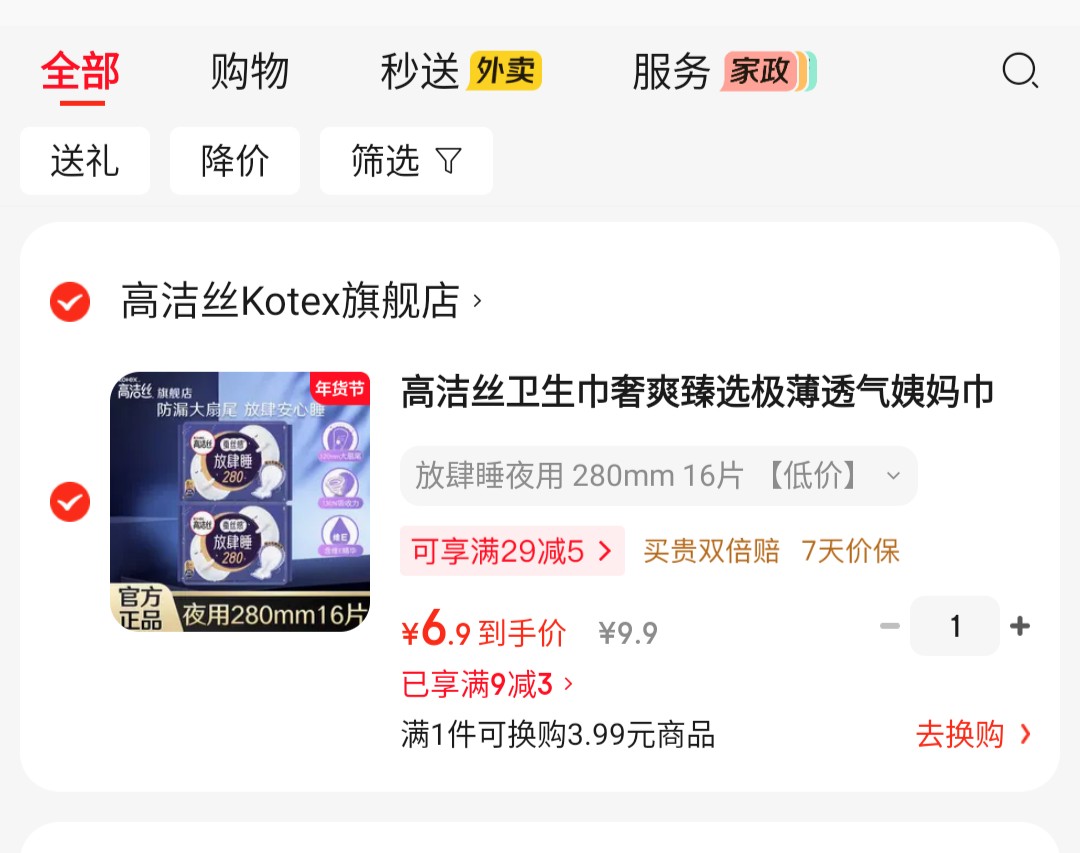Uncheck the Kotex sanitary pad item checkbox

70,502
